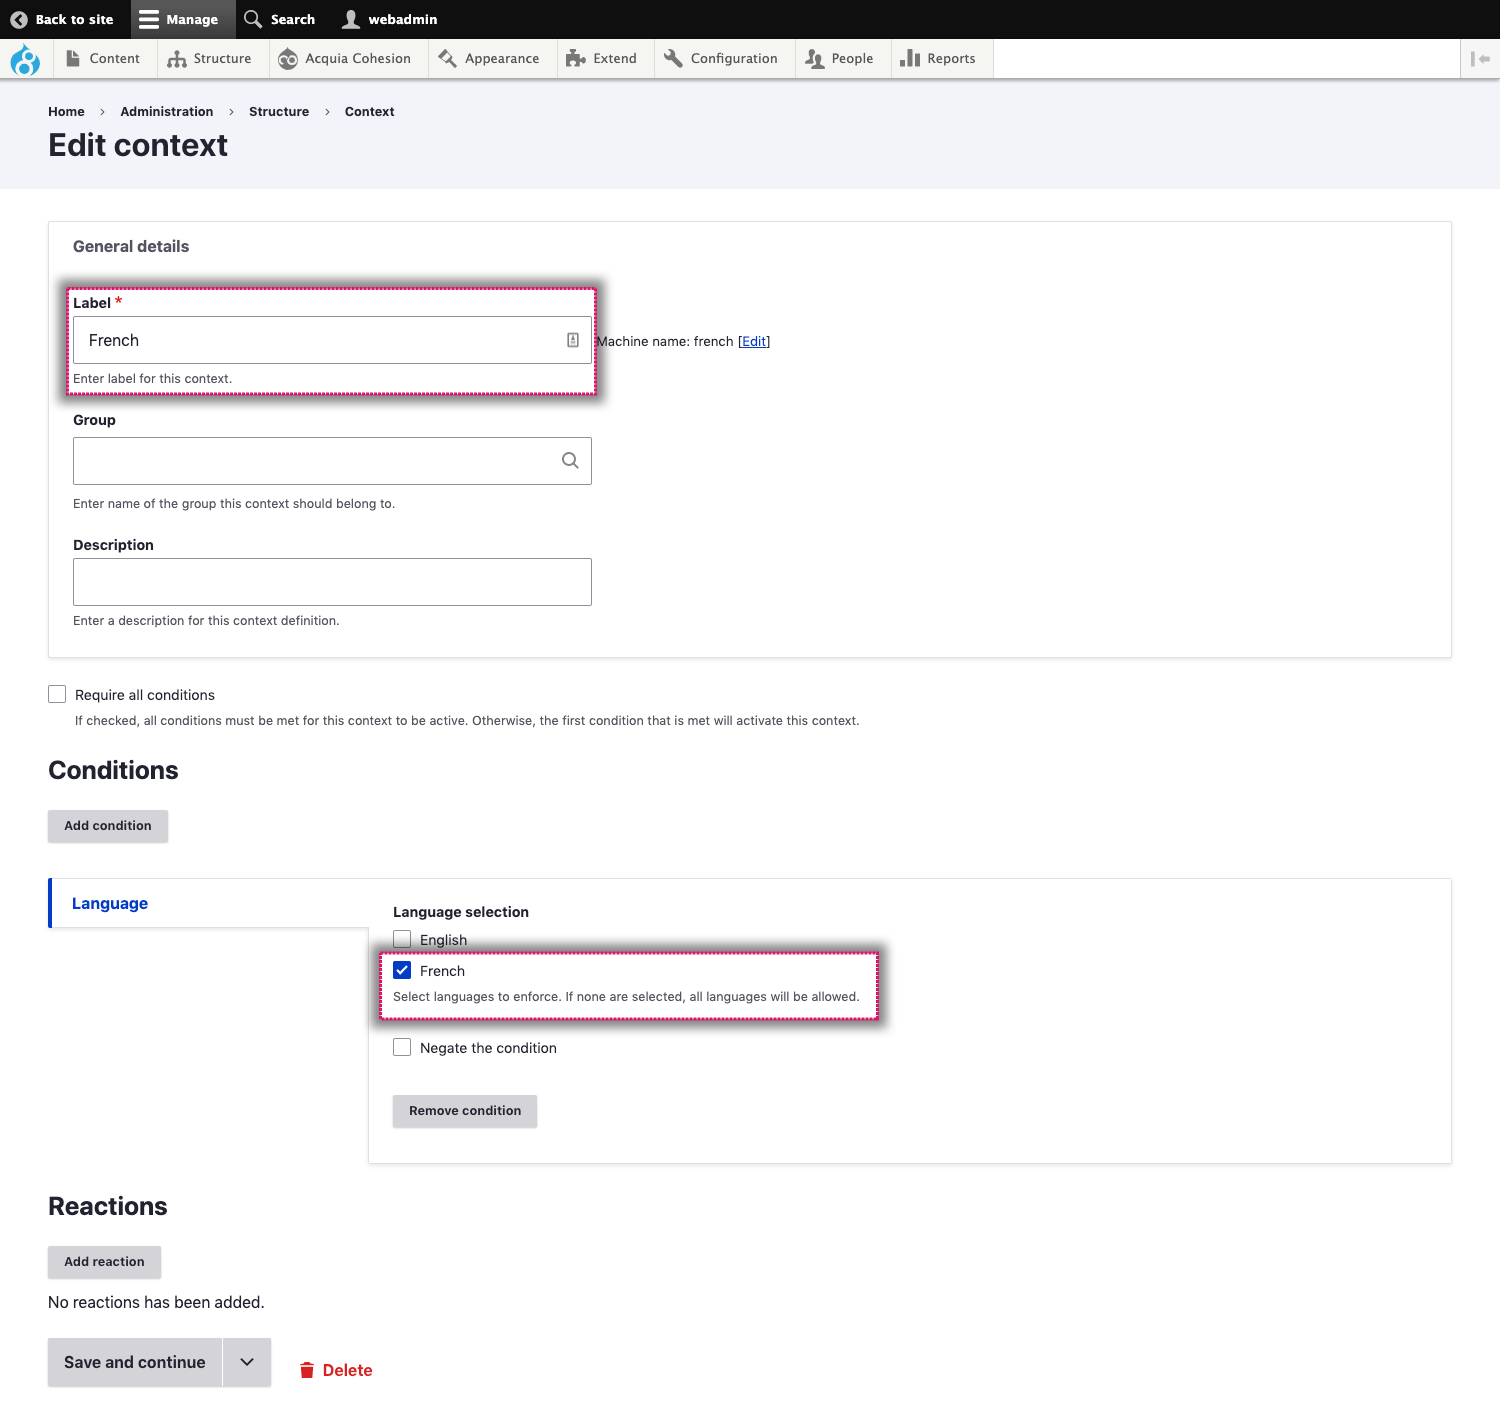Tick Negate the condition checkbox
The image size is (1500, 1427).
coord(402,1047)
